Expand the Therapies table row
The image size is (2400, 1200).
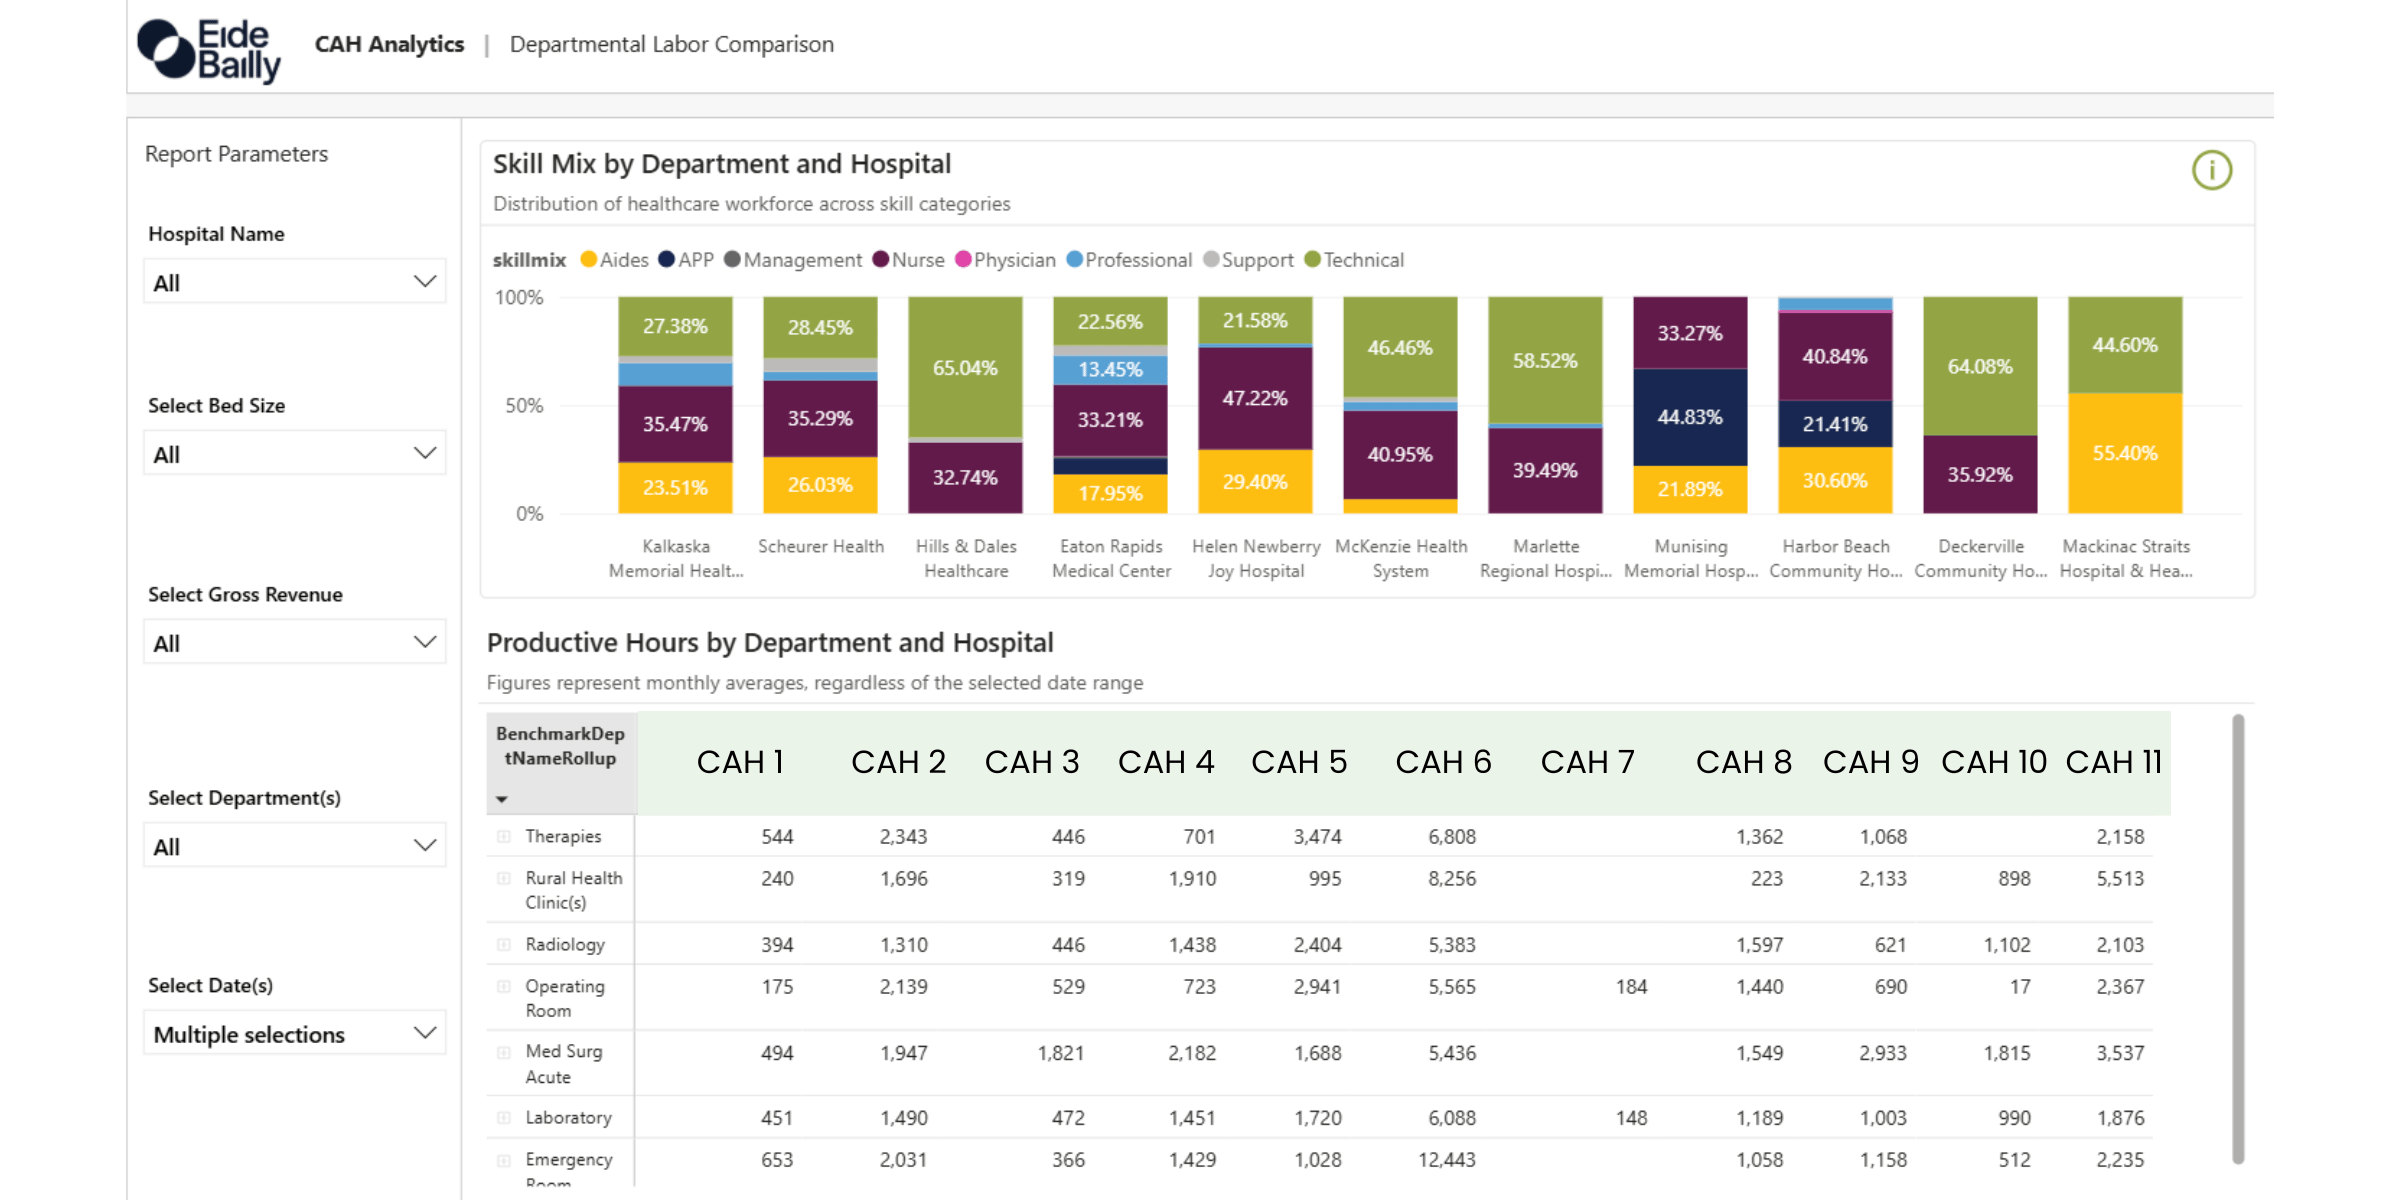coord(503,836)
